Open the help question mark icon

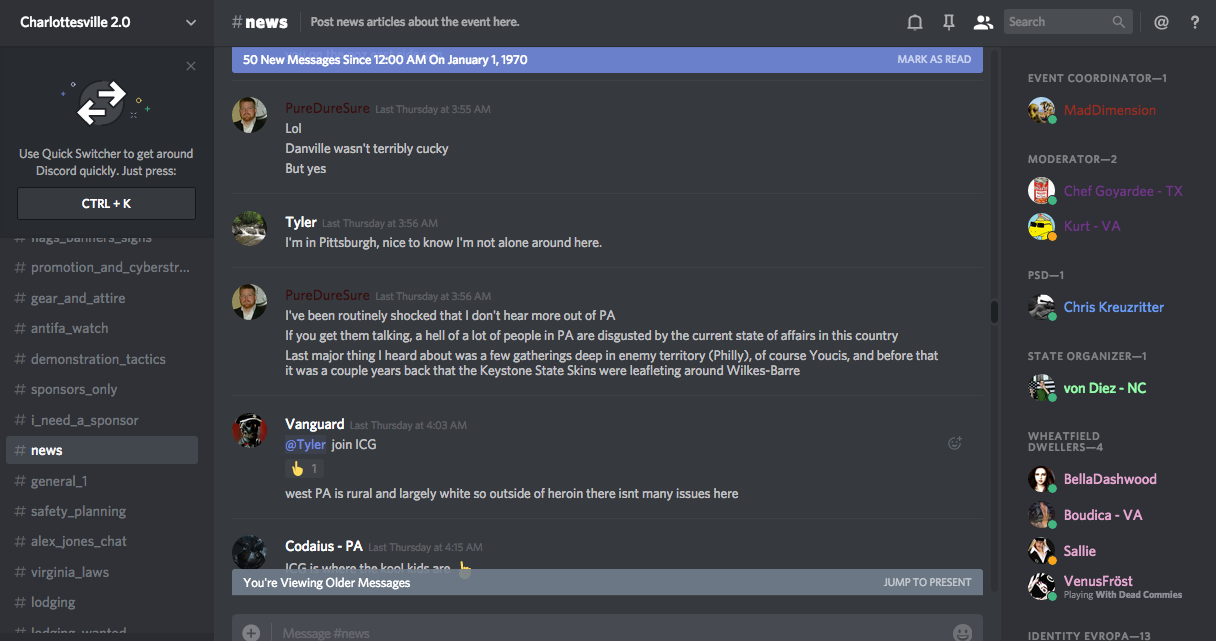click(x=1194, y=22)
